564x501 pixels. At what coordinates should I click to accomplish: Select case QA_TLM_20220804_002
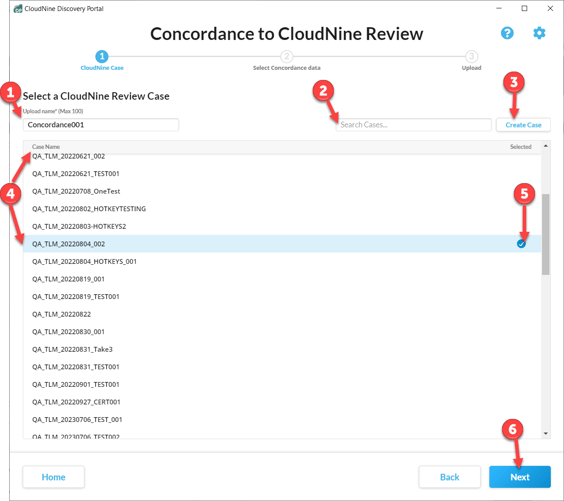pyautogui.click(x=282, y=244)
